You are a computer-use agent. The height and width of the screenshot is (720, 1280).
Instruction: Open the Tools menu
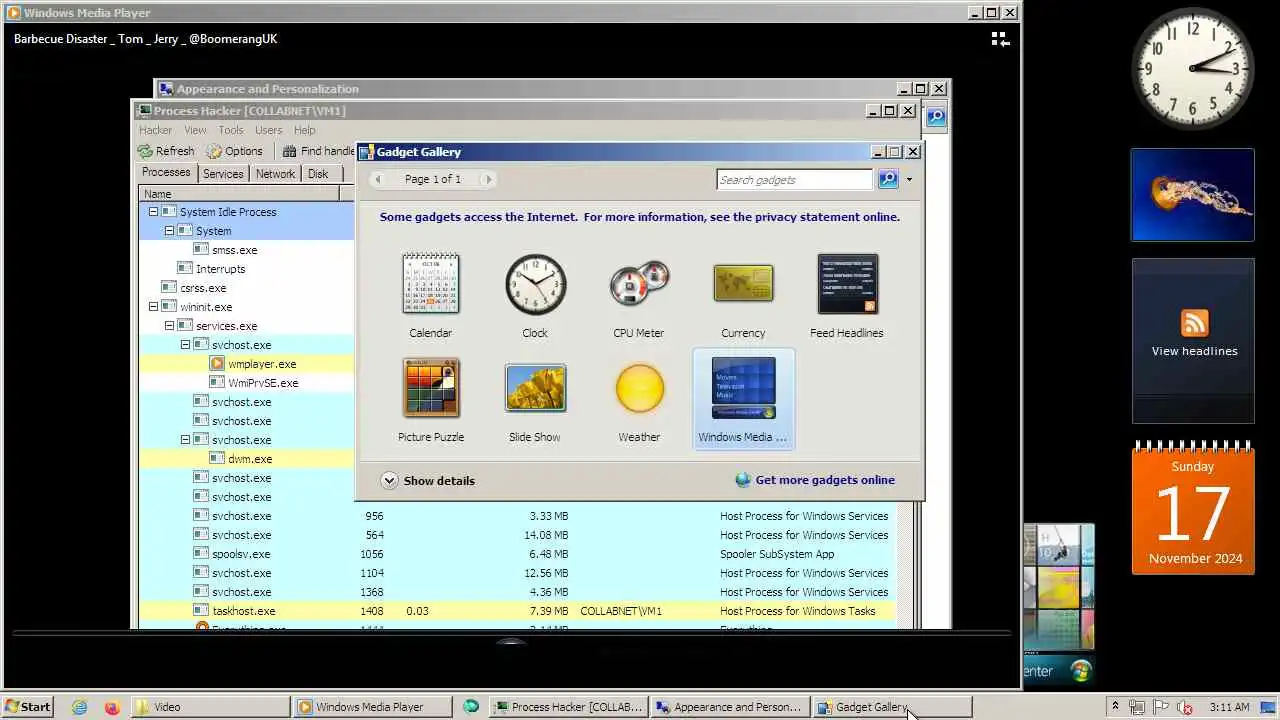tap(231, 130)
